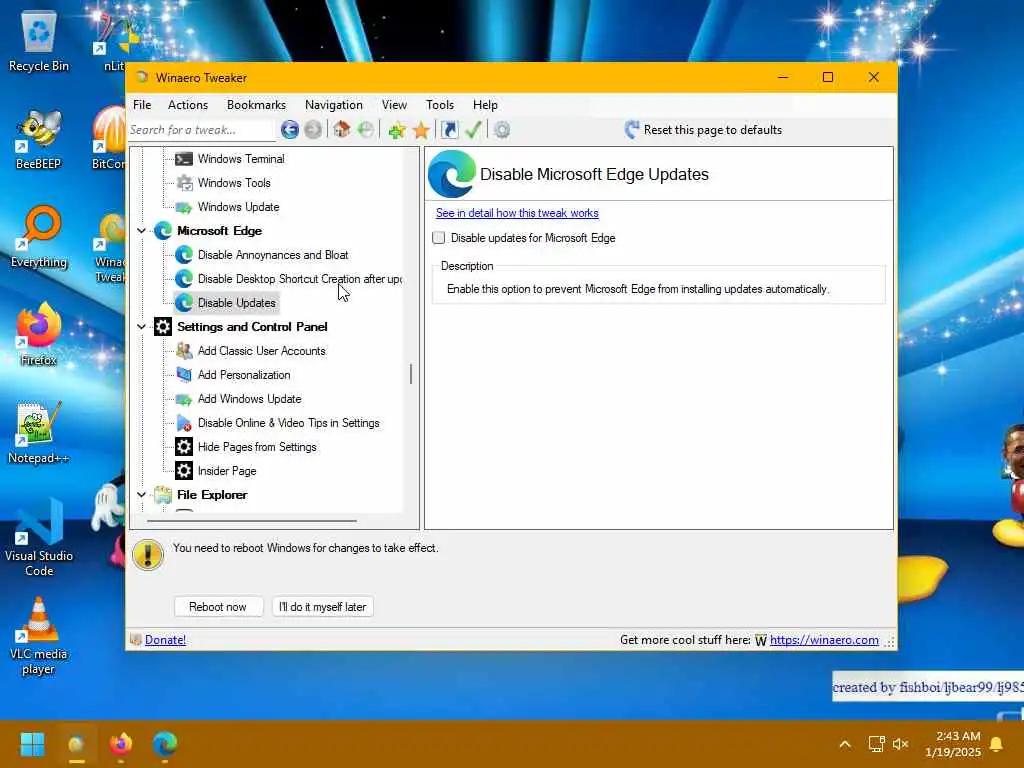The width and height of the screenshot is (1024, 768).
Task: Select Disable Online & Video Tips in Settings
Action: tap(288, 423)
